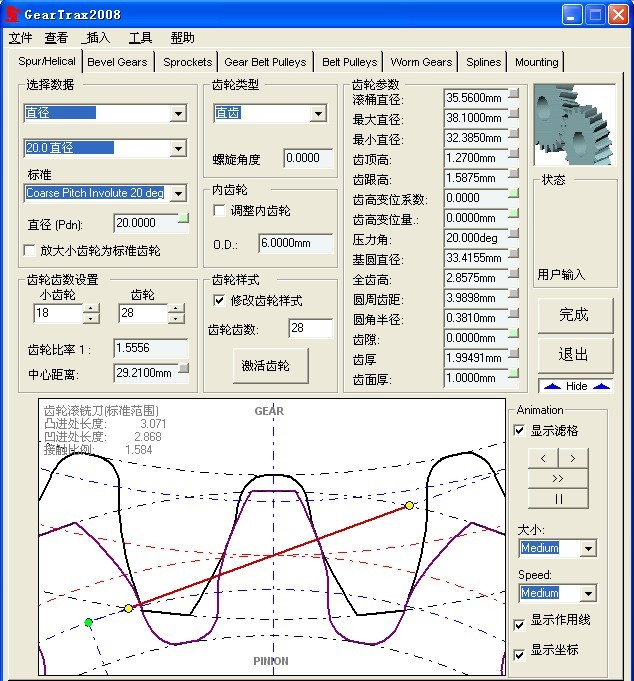
Task: Play animation with the >> button
Action: [558, 479]
